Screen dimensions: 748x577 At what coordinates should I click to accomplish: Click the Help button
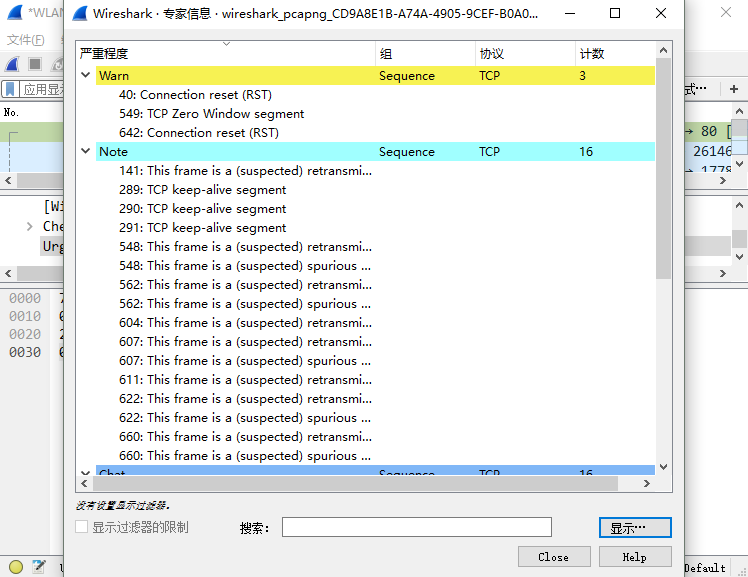tap(635, 556)
